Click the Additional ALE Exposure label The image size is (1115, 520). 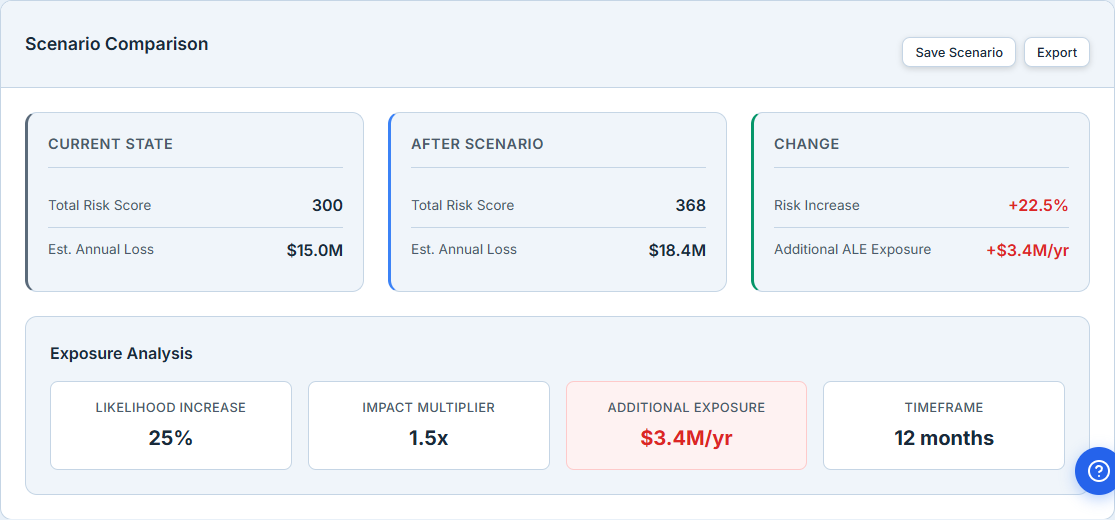[x=852, y=250]
